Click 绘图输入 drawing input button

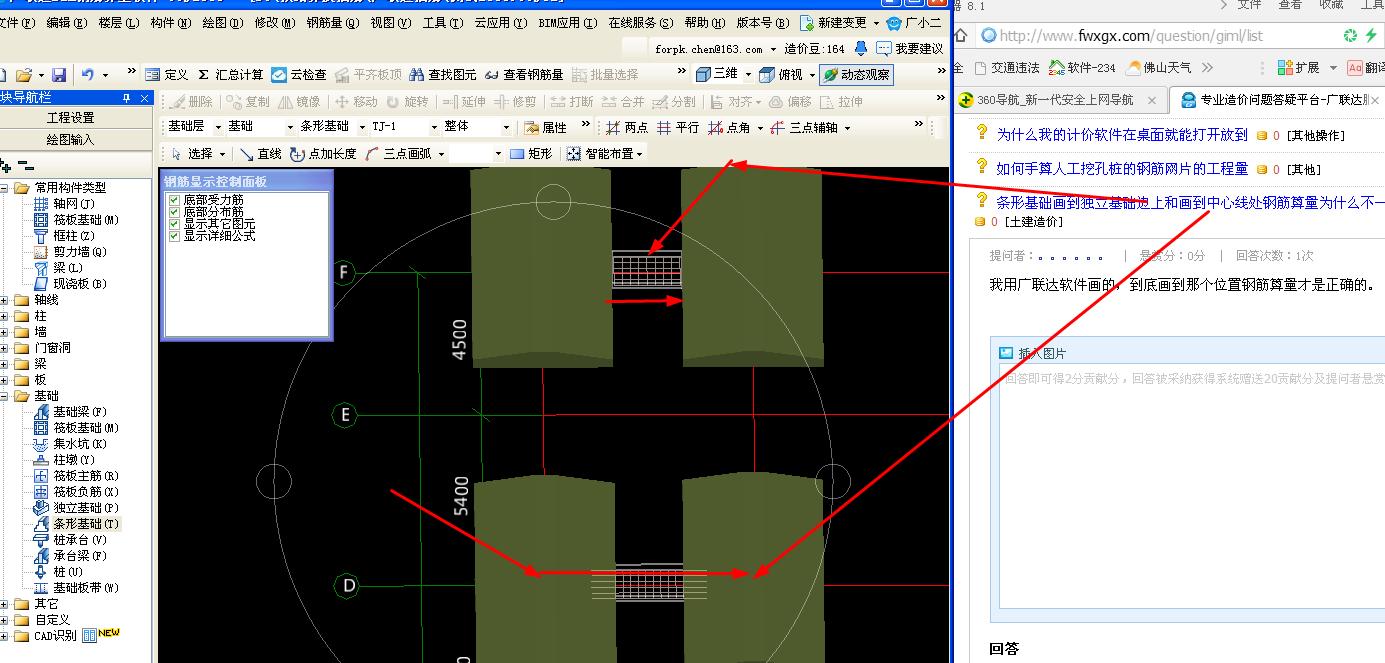click(70, 139)
